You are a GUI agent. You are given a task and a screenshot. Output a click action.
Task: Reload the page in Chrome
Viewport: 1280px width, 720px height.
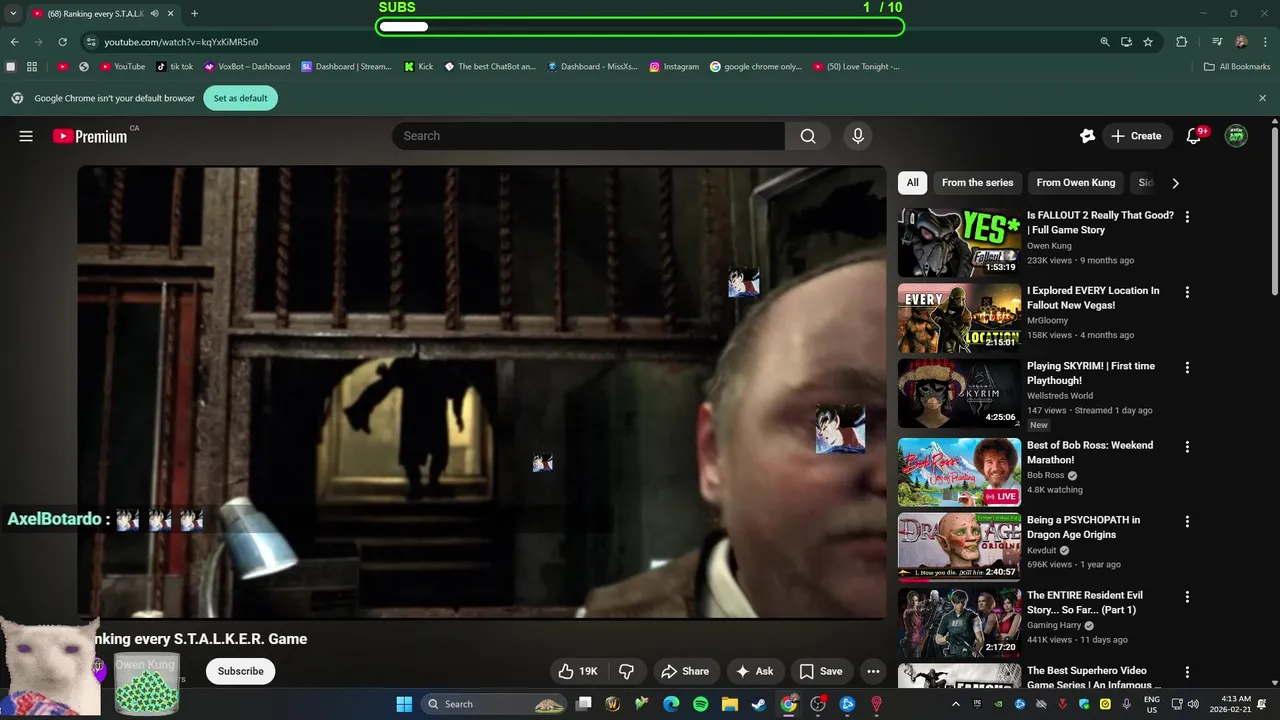click(x=62, y=42)
